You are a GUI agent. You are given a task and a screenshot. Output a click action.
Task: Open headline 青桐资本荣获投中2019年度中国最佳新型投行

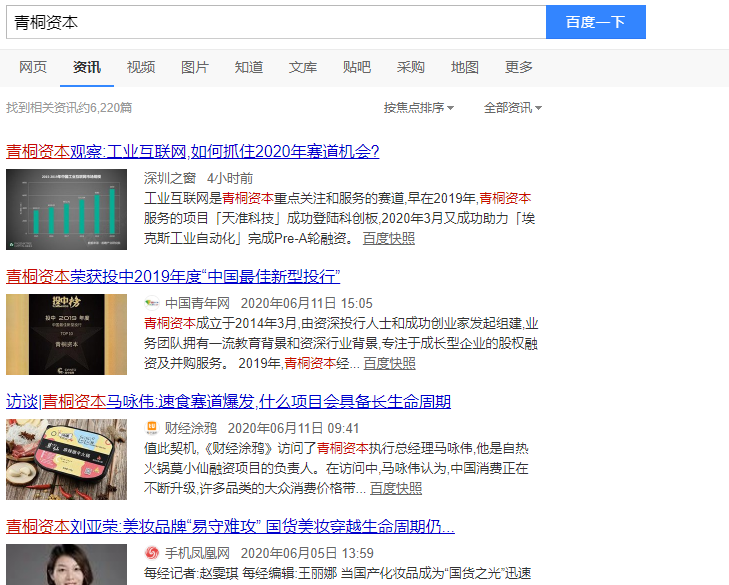173,277
